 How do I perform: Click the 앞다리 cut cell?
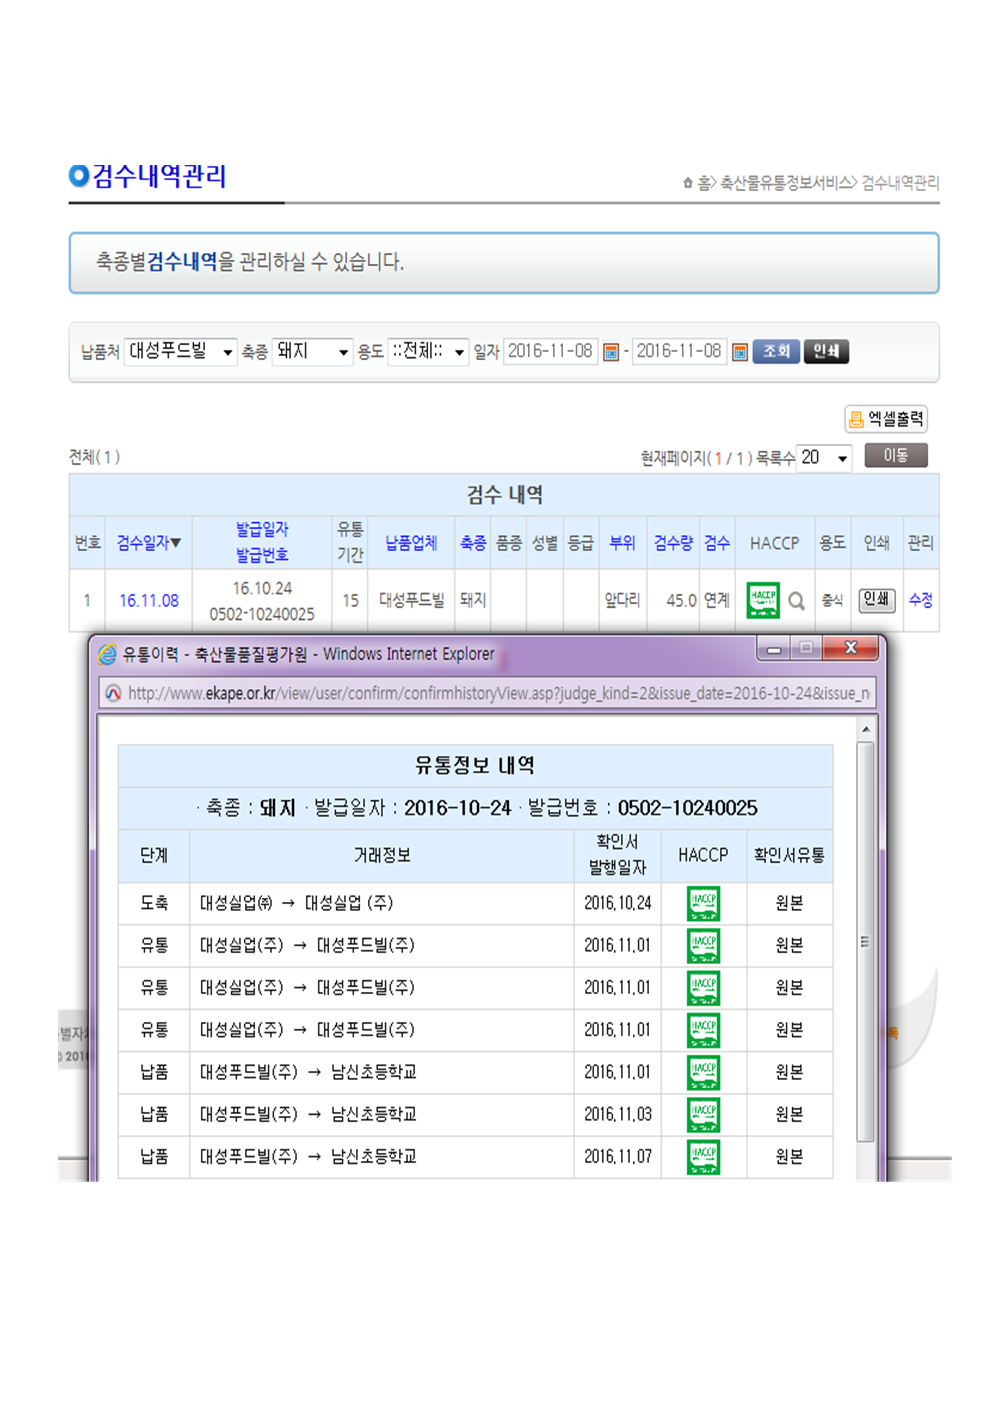[x=622, y=601]
